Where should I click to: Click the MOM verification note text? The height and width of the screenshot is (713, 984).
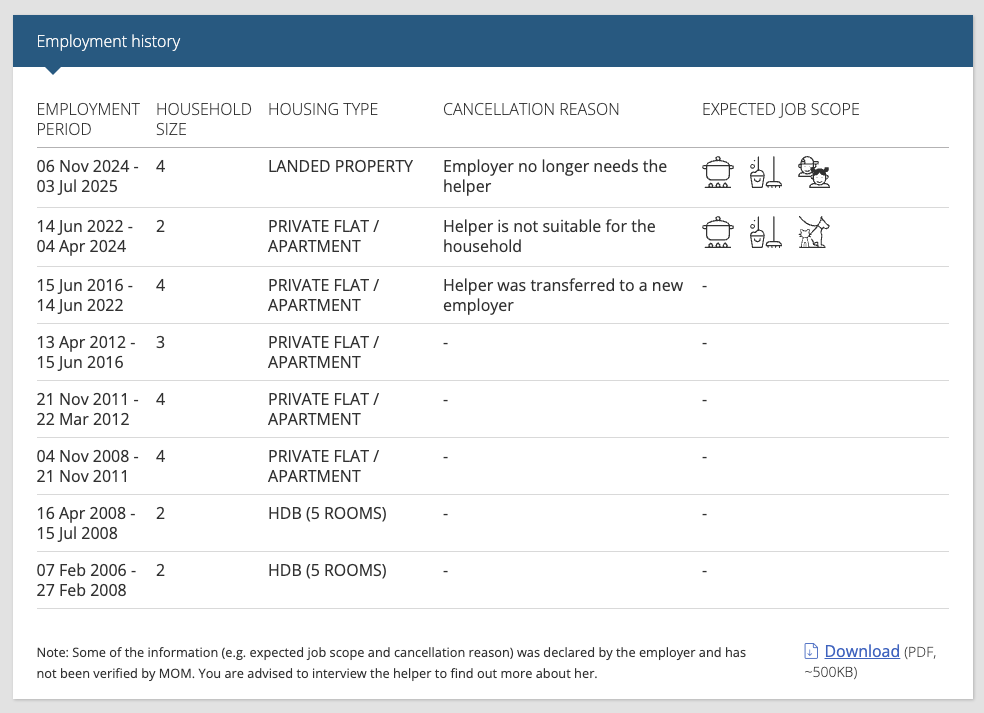tap(391, 663)
